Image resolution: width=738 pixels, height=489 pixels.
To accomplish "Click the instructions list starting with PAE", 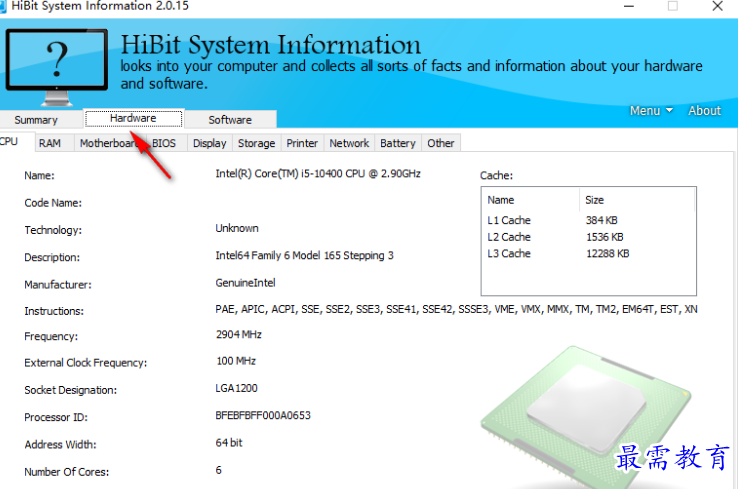I will (x=456, y=309).
